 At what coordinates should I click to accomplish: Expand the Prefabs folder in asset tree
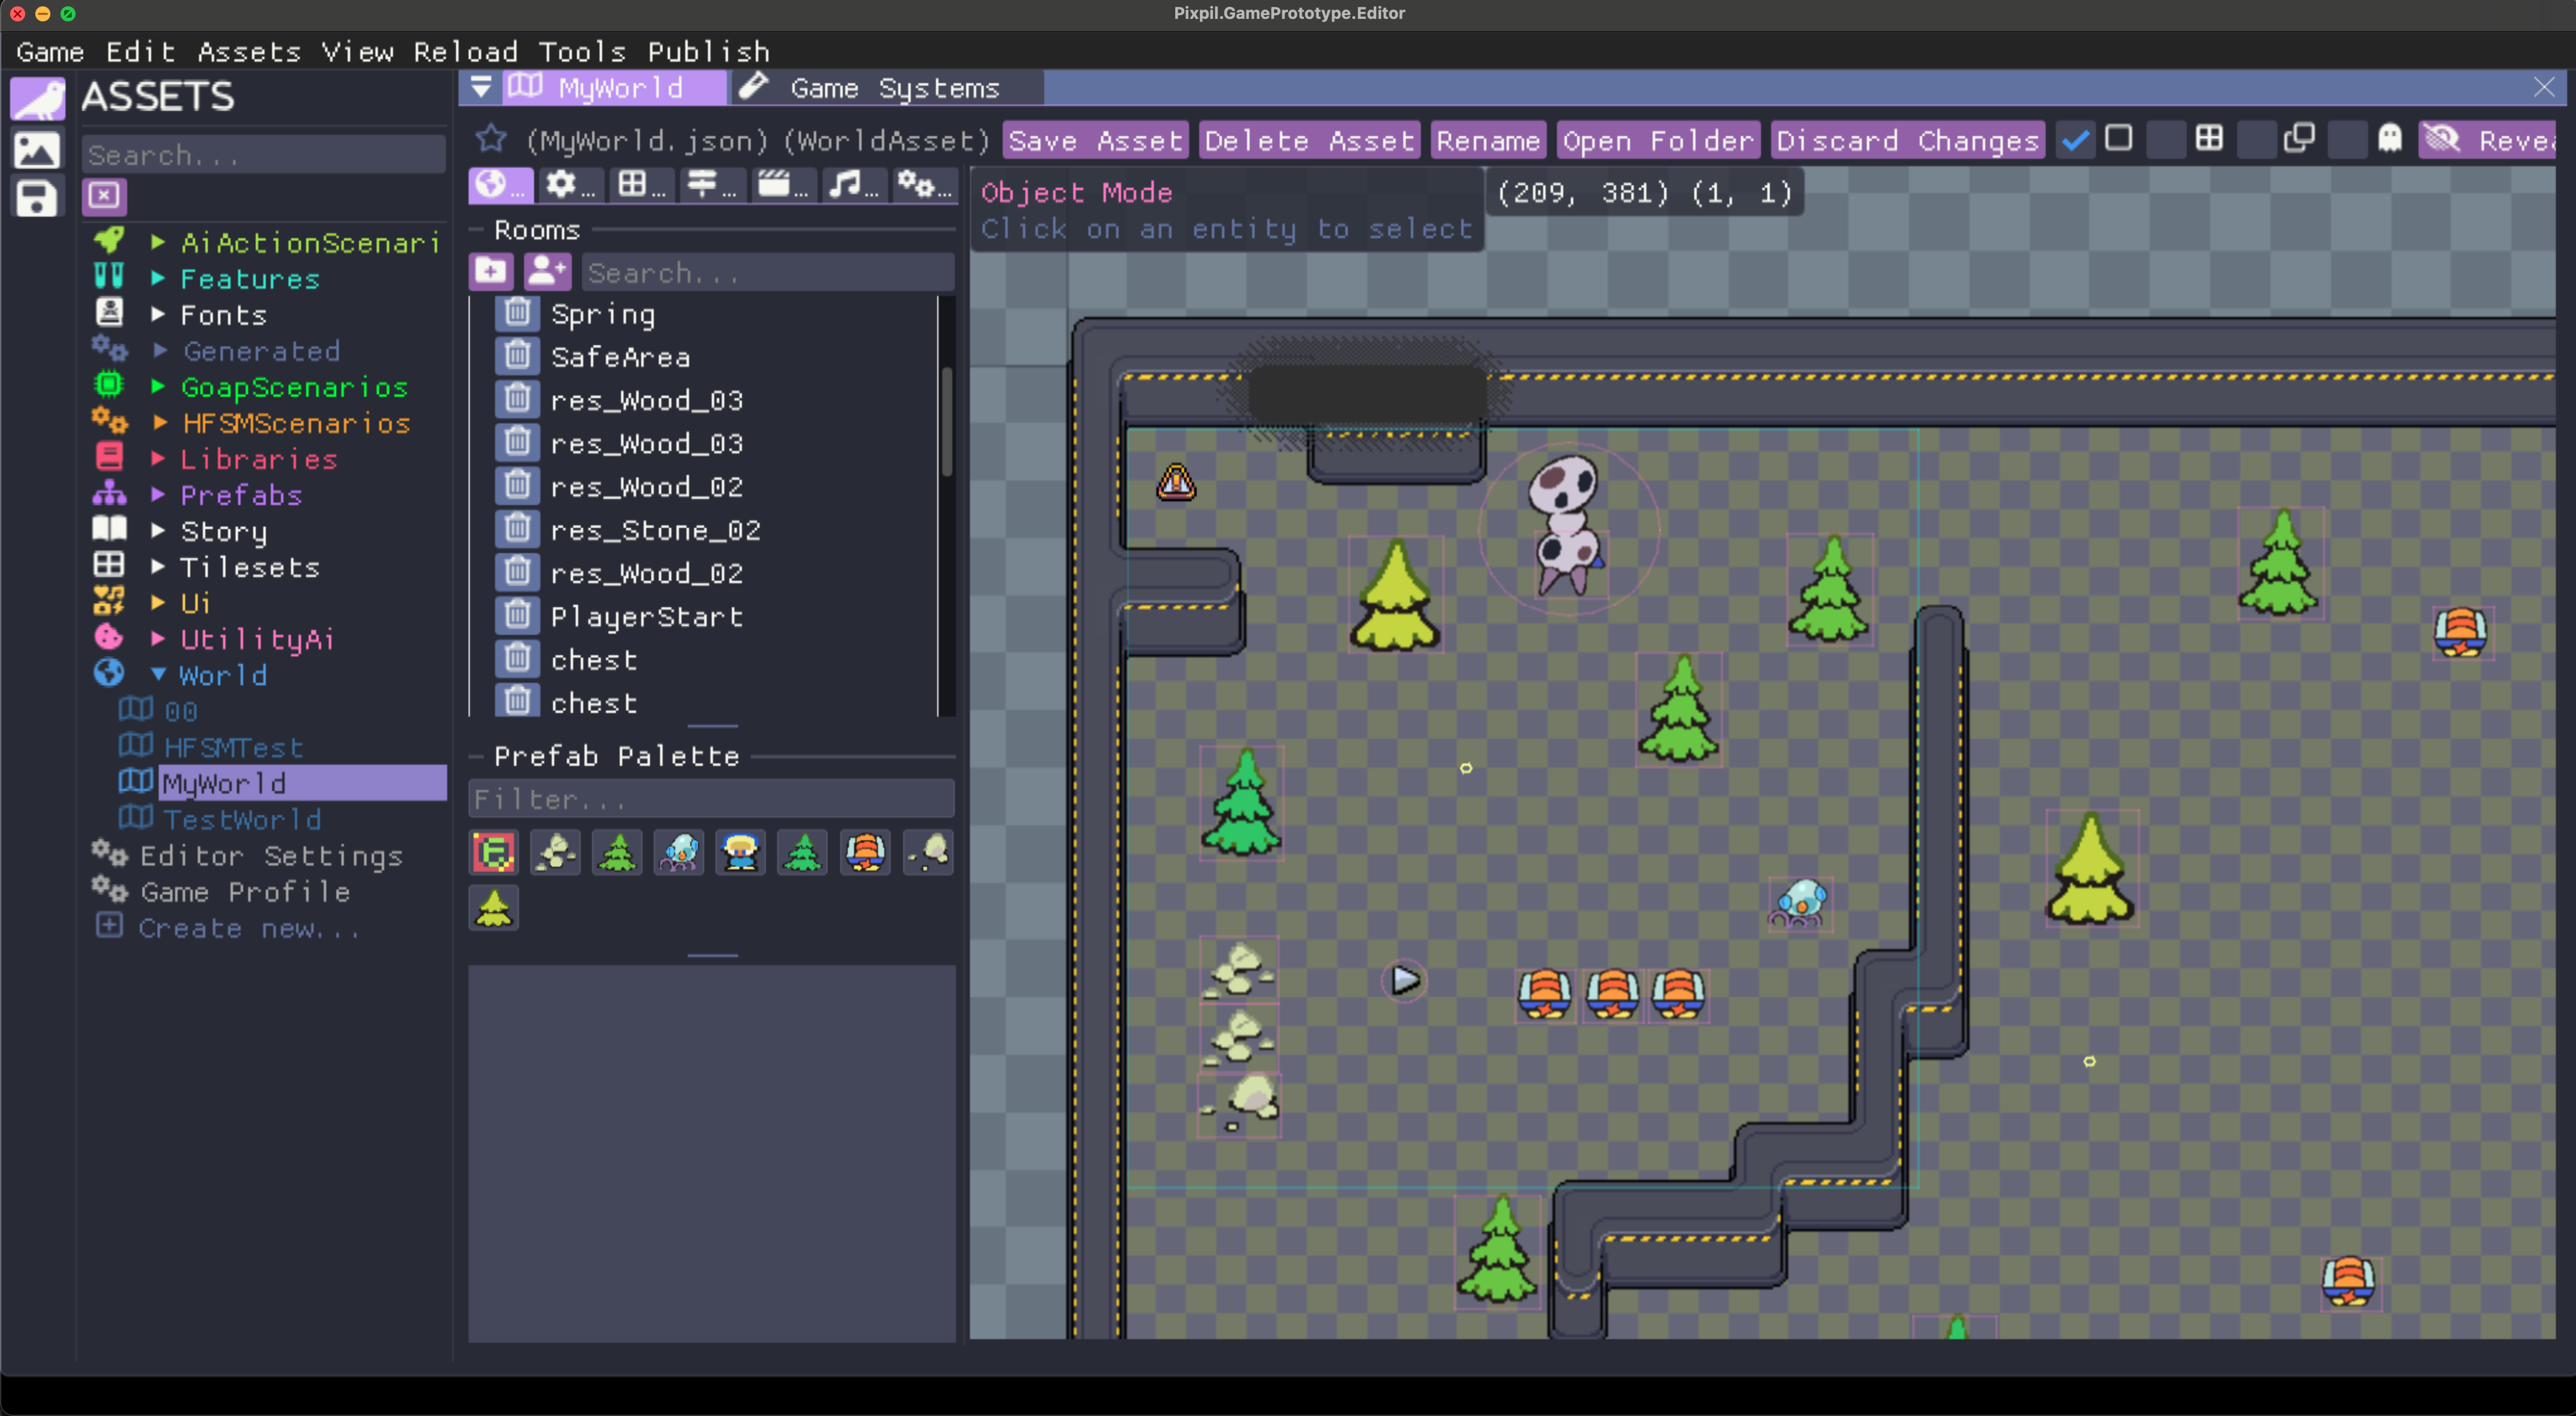tap(158, 495)
